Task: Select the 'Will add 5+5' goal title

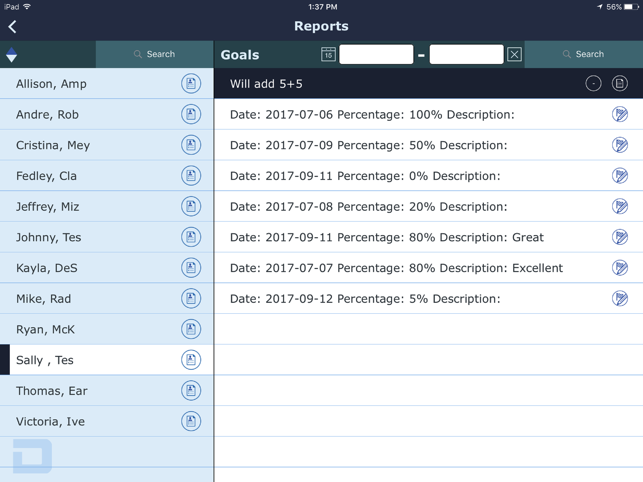Action: pyautogui.click(x=266, y=84)
